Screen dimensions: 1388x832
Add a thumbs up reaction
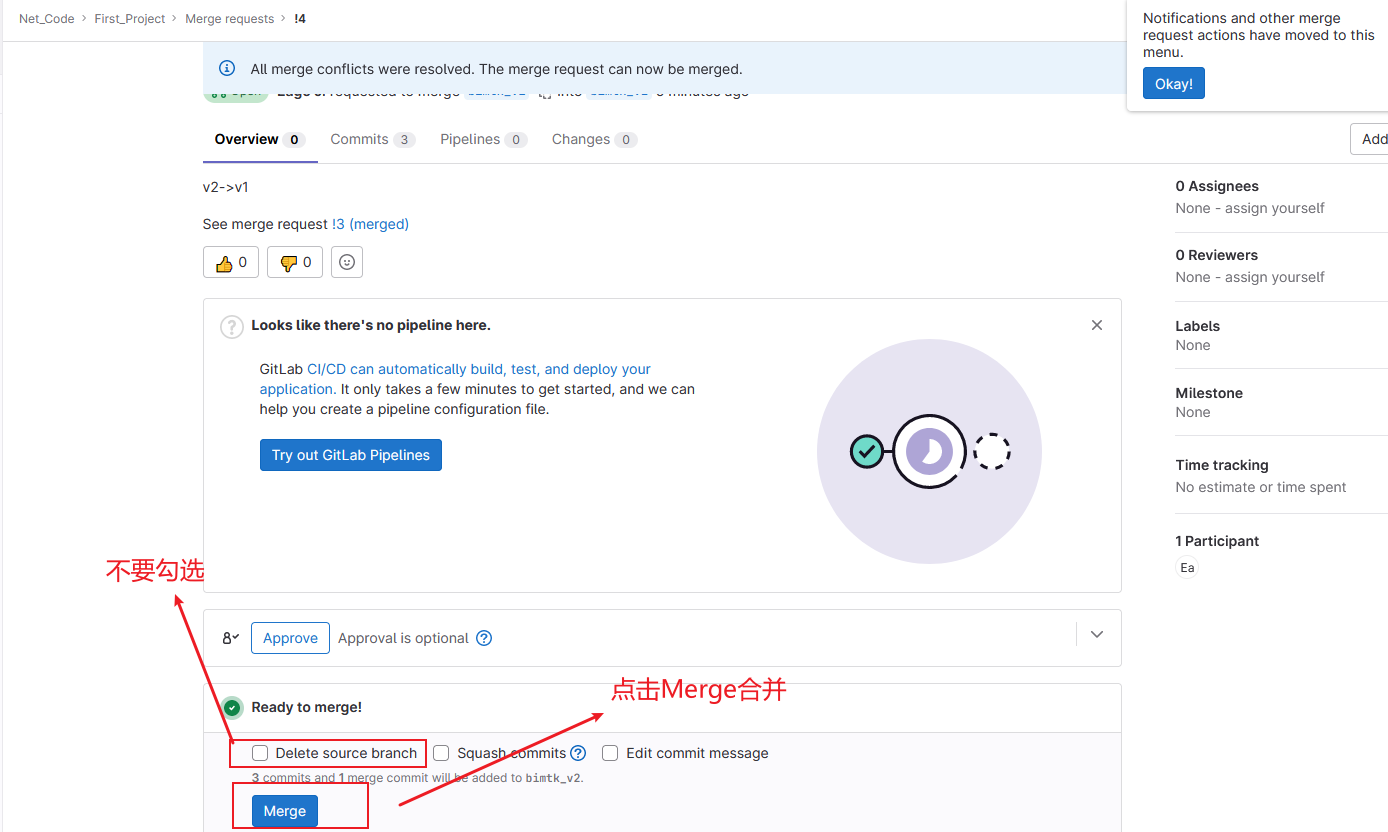pyautogui.click(x=231, y=262)
